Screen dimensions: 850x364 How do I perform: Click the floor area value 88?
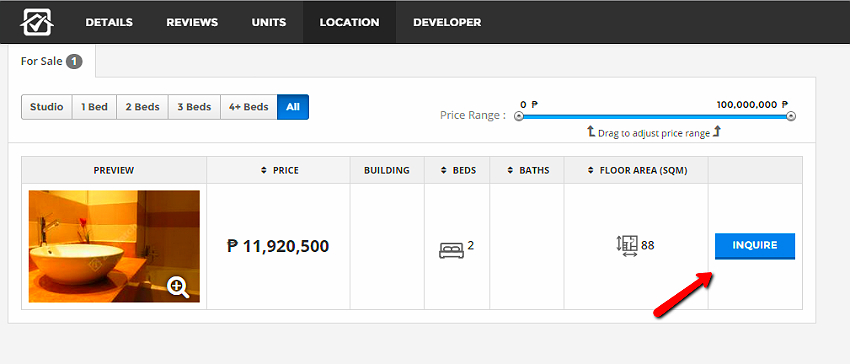tap(648, 246)
